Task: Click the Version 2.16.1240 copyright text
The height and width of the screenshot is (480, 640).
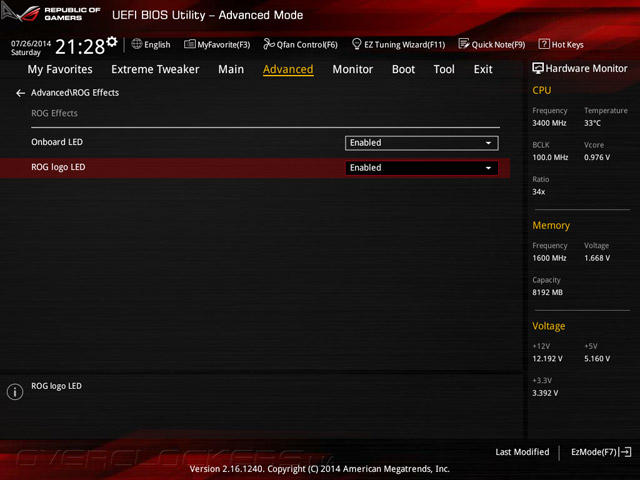Action: coord(320,469)
